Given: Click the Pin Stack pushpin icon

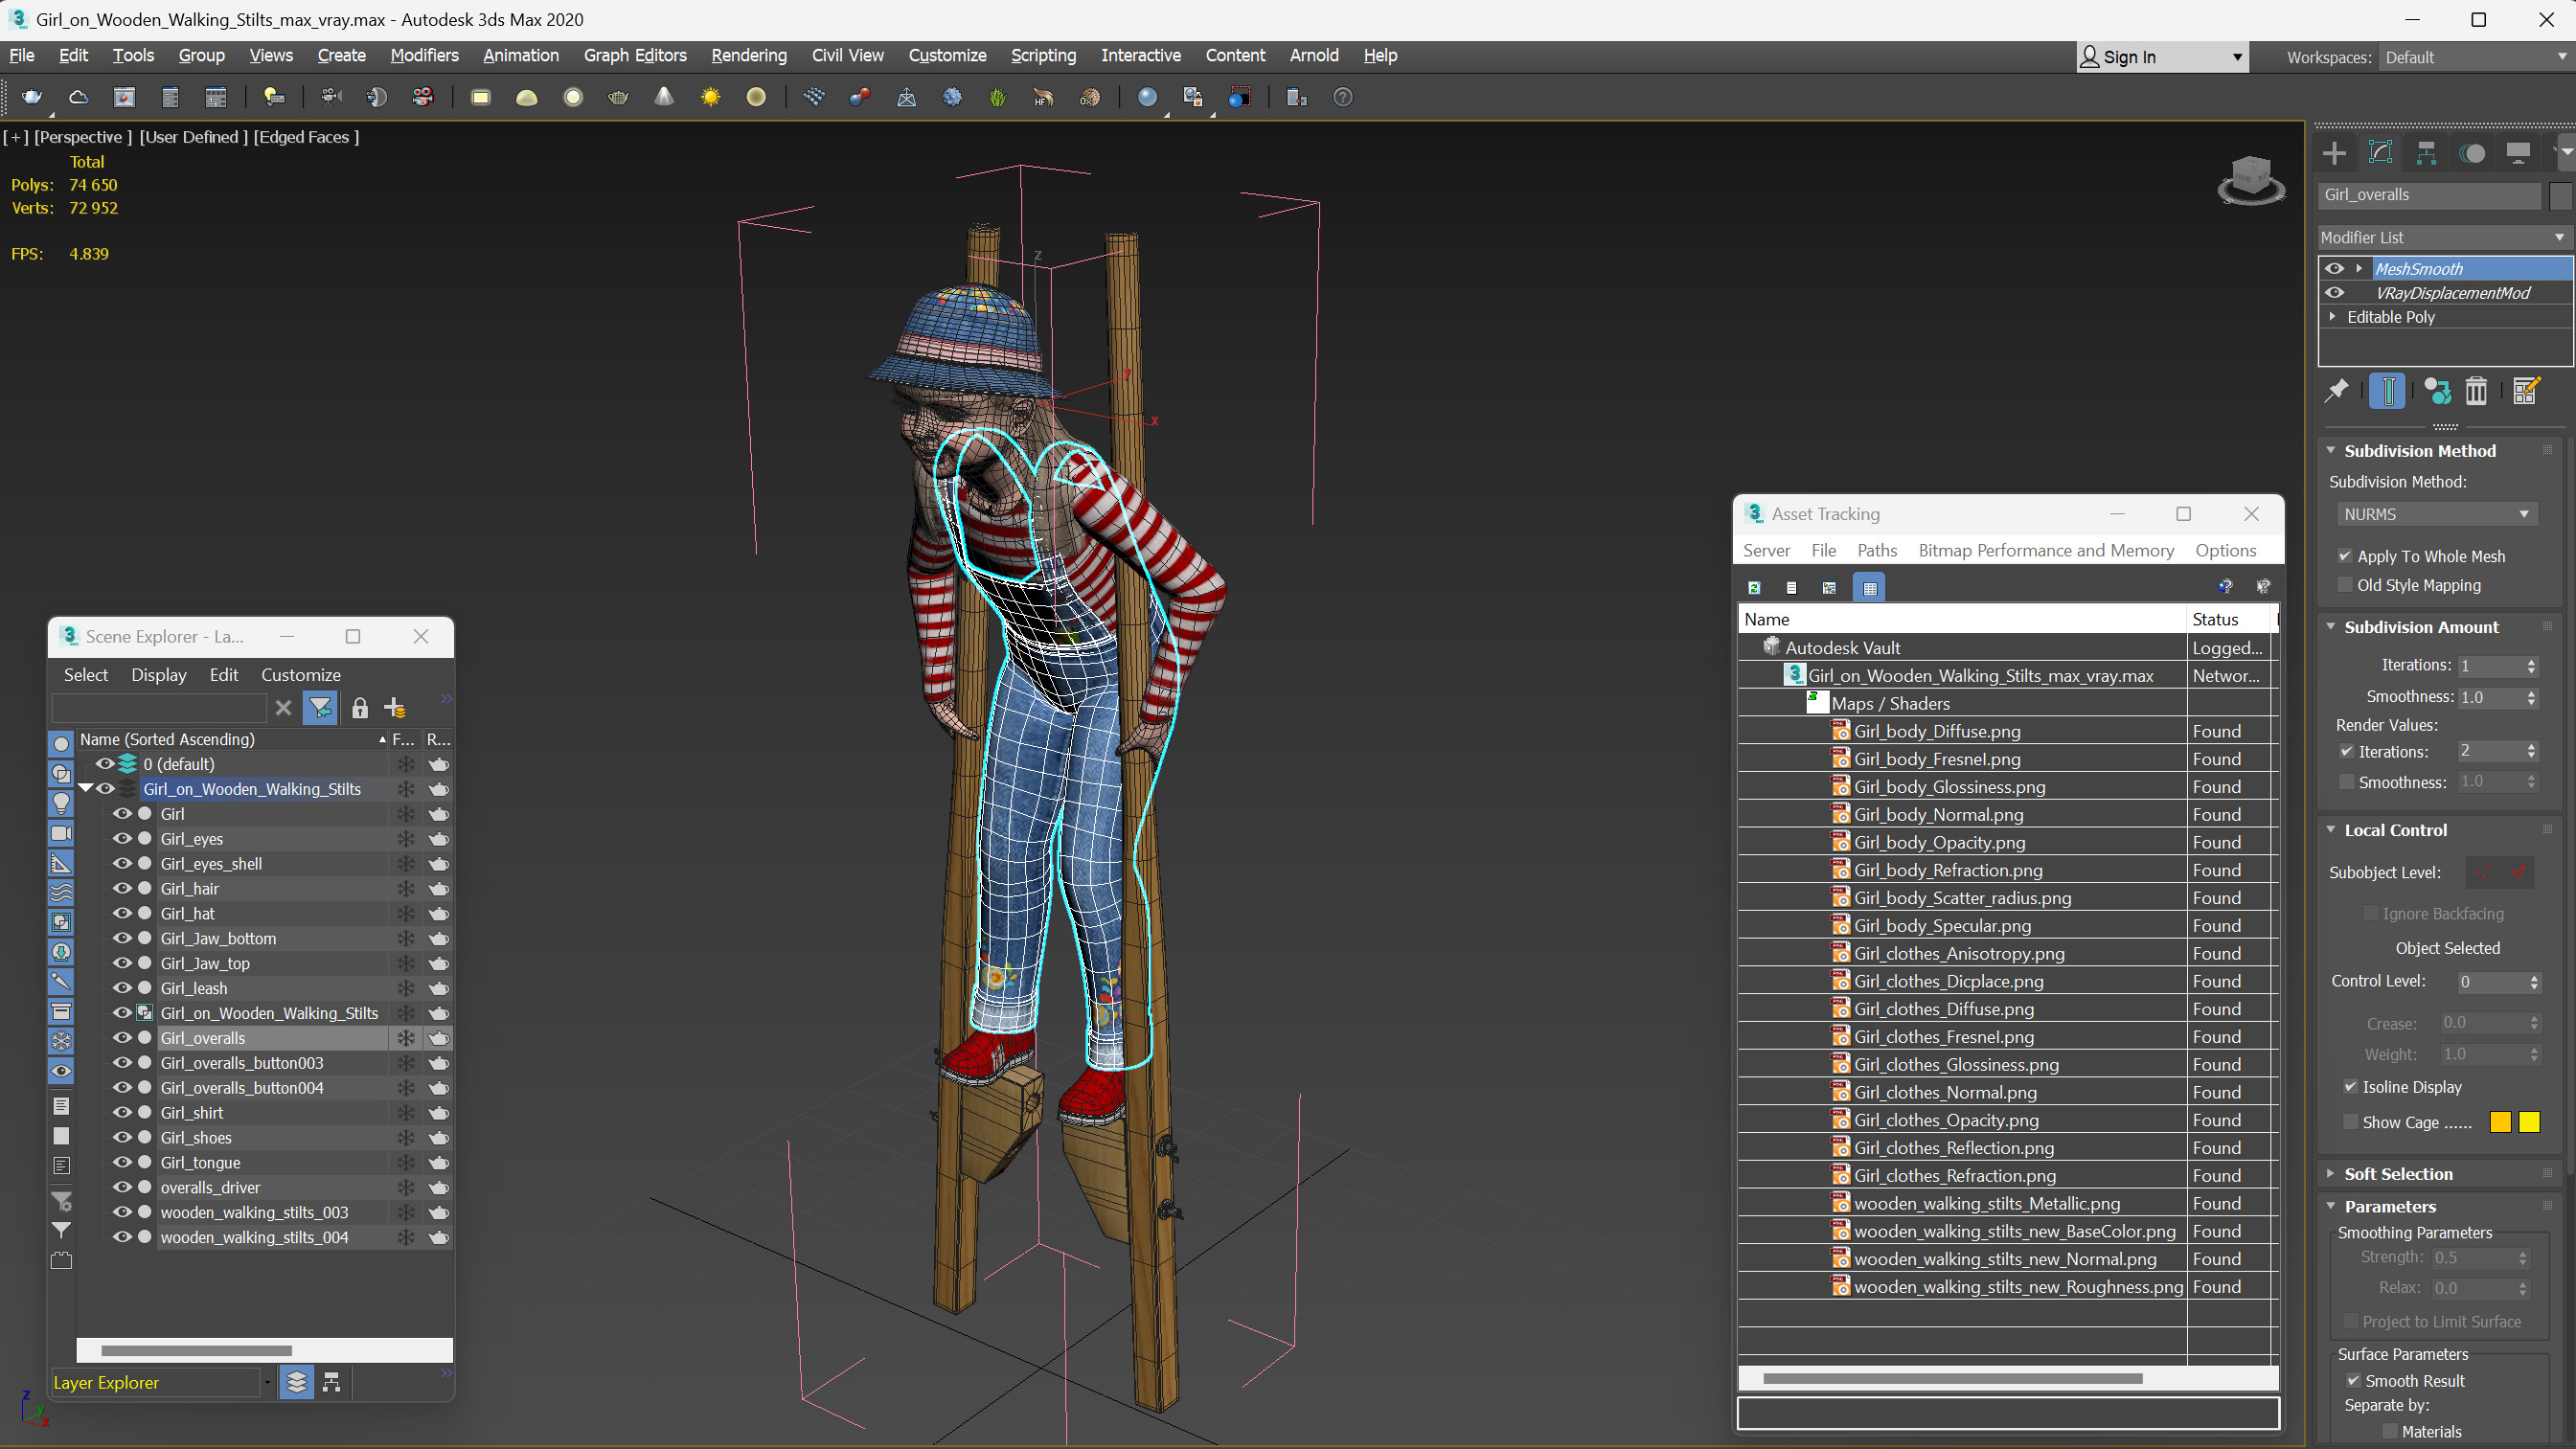Looking at the screenshot, I should tap(2336, 391).
